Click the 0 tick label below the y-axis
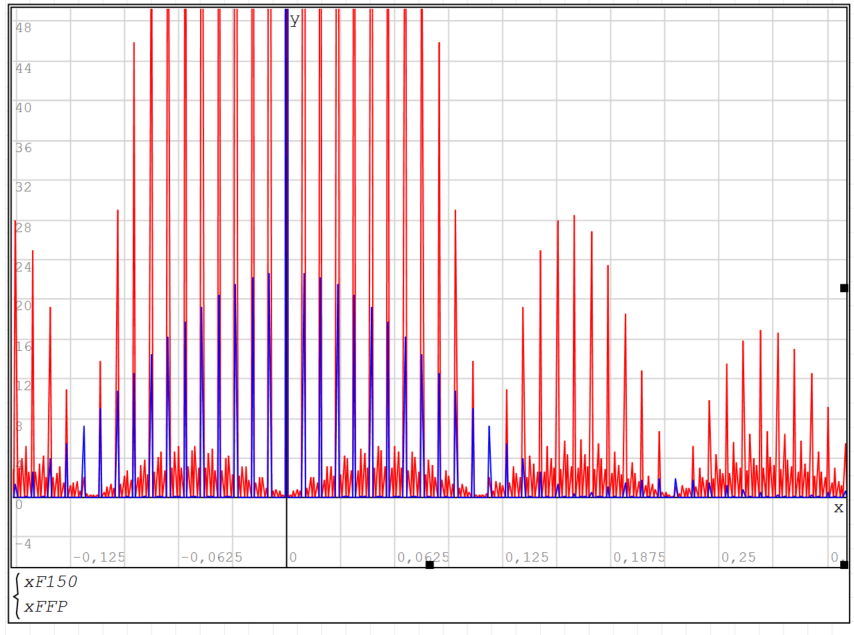Screen dimensions: 854x635 coord(293,557)
